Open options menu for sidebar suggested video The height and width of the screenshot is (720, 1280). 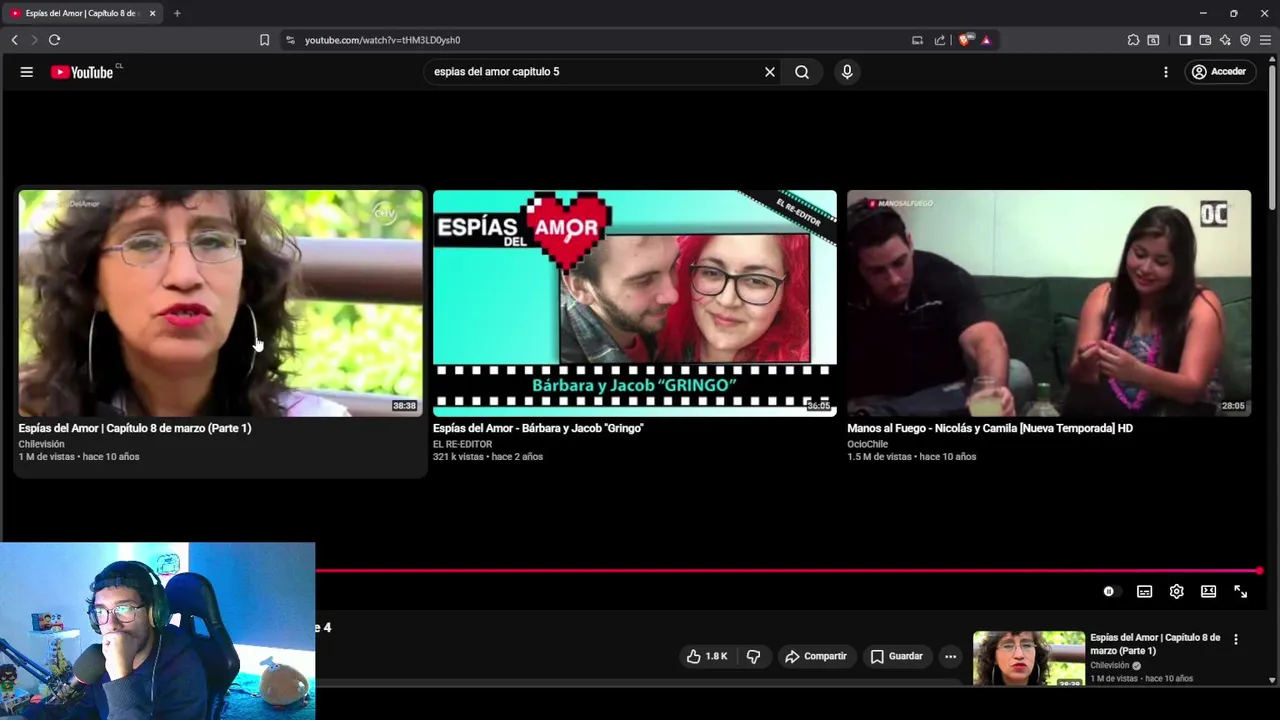coord(1236,639)
